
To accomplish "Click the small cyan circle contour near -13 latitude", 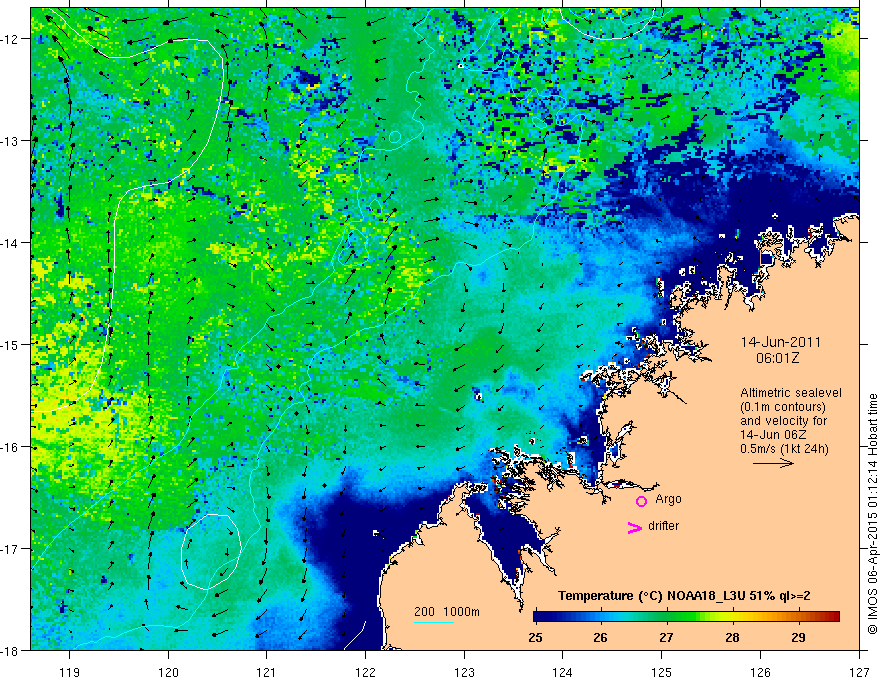I will pos(395,136).
